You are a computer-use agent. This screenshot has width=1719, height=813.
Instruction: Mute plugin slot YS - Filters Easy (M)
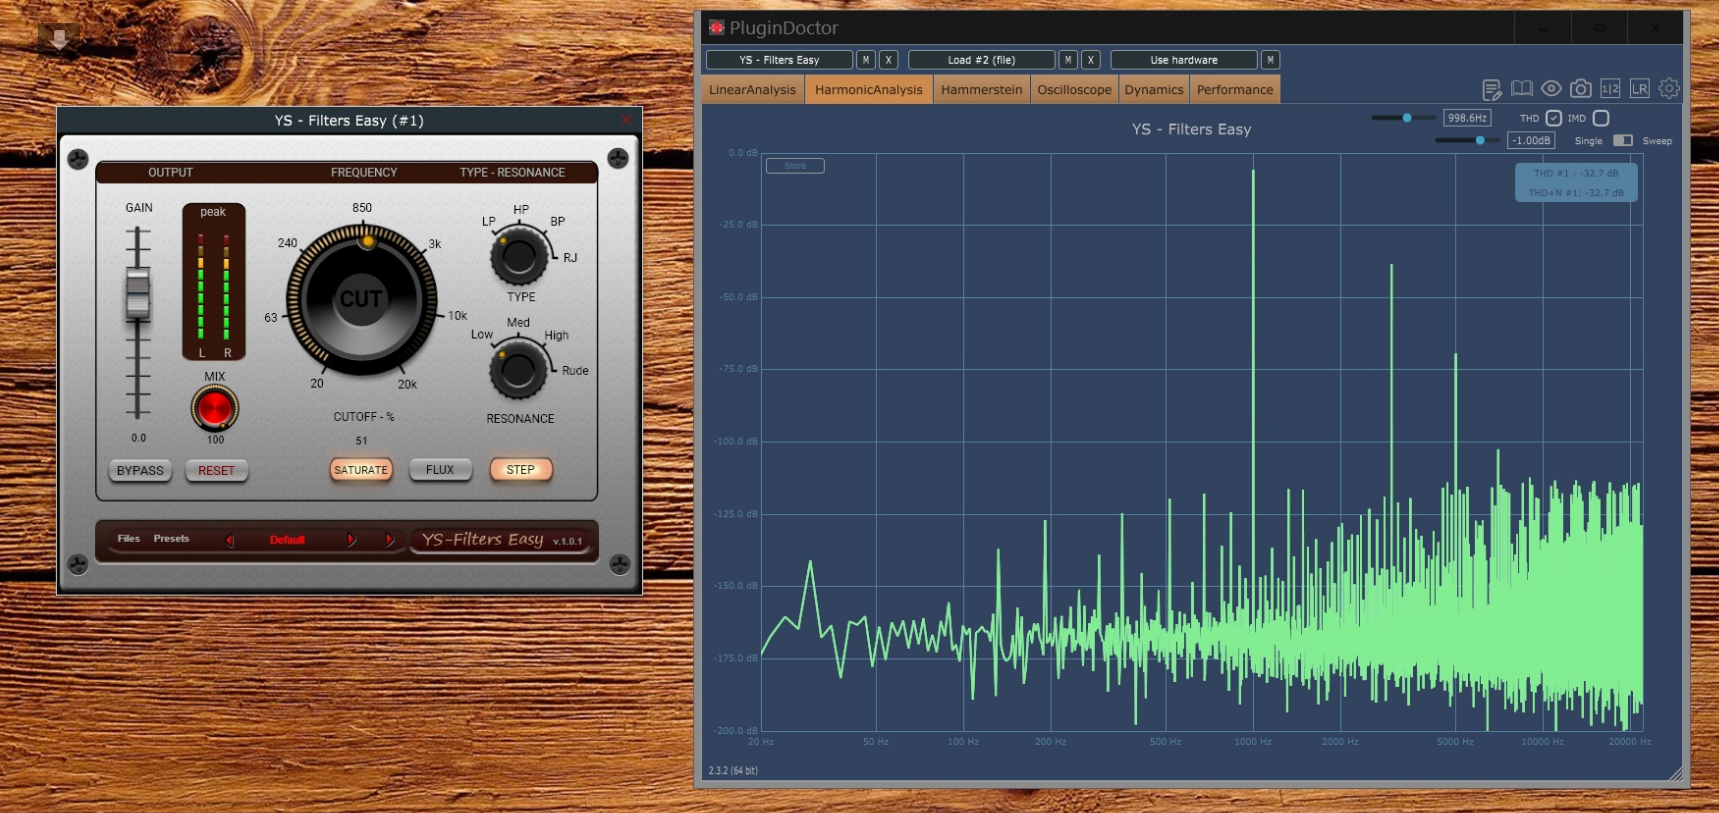click(x=866, y=60)
